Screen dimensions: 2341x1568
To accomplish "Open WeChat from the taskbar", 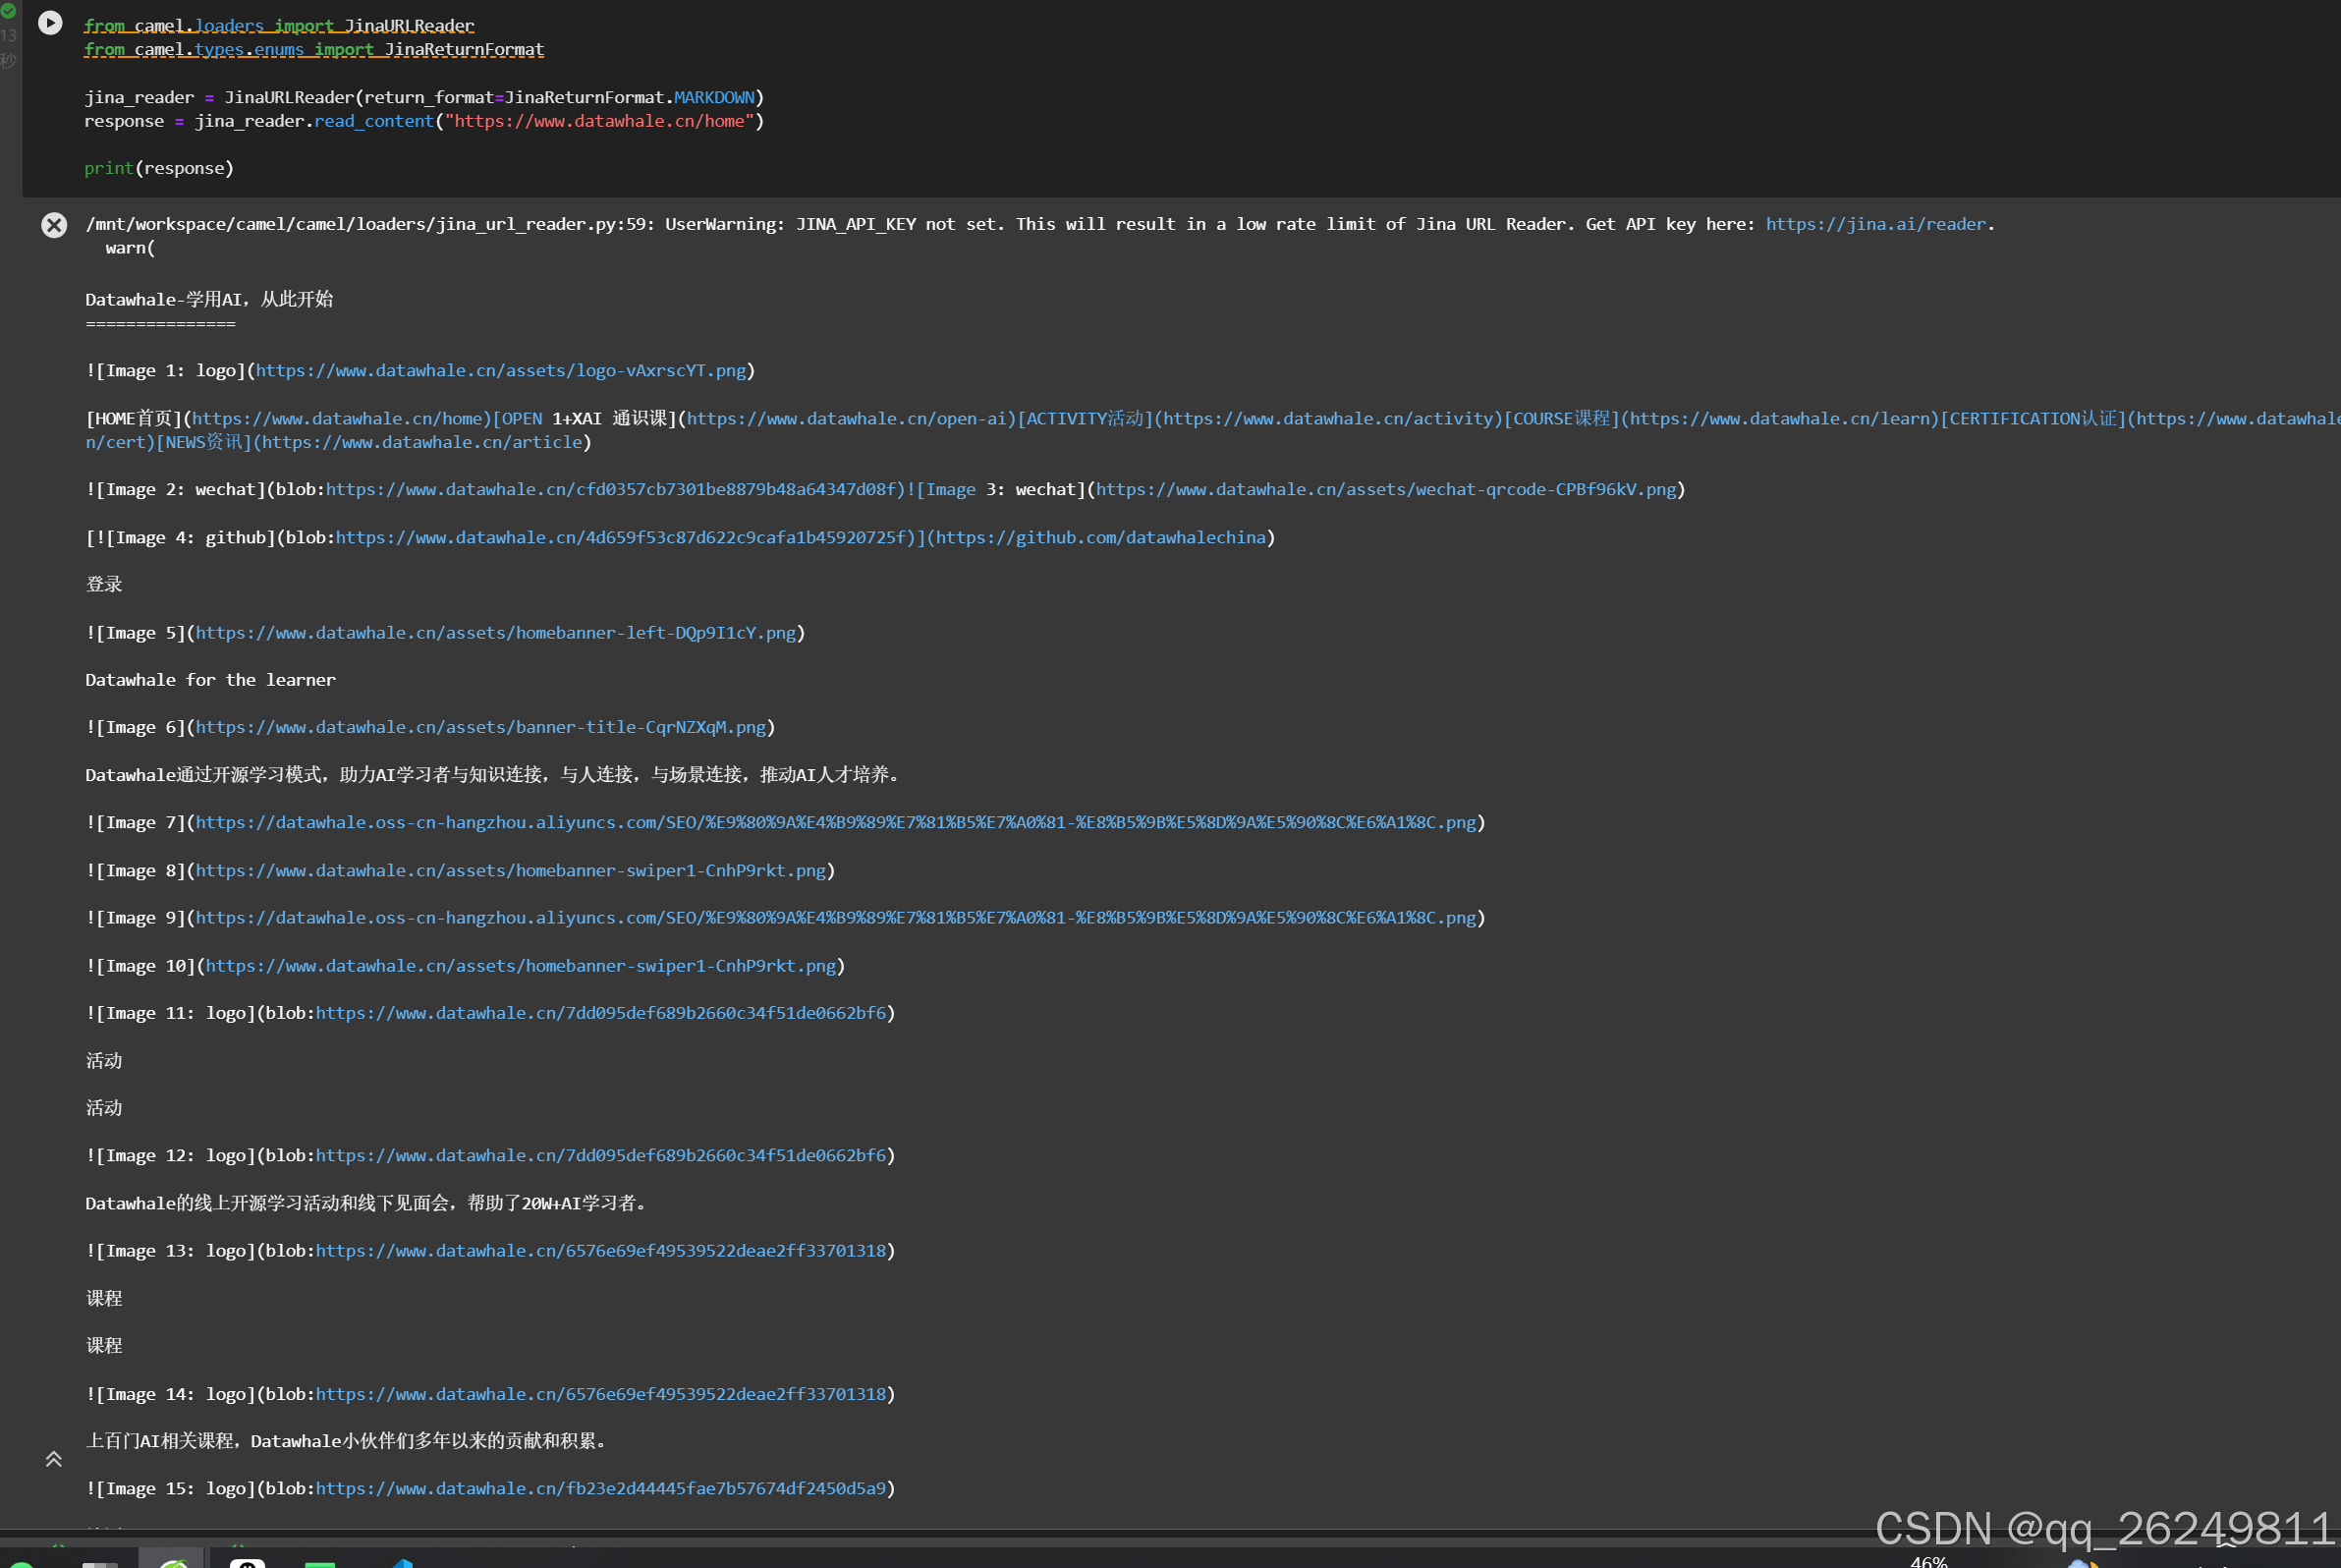I will click(x=320, y=1562).
